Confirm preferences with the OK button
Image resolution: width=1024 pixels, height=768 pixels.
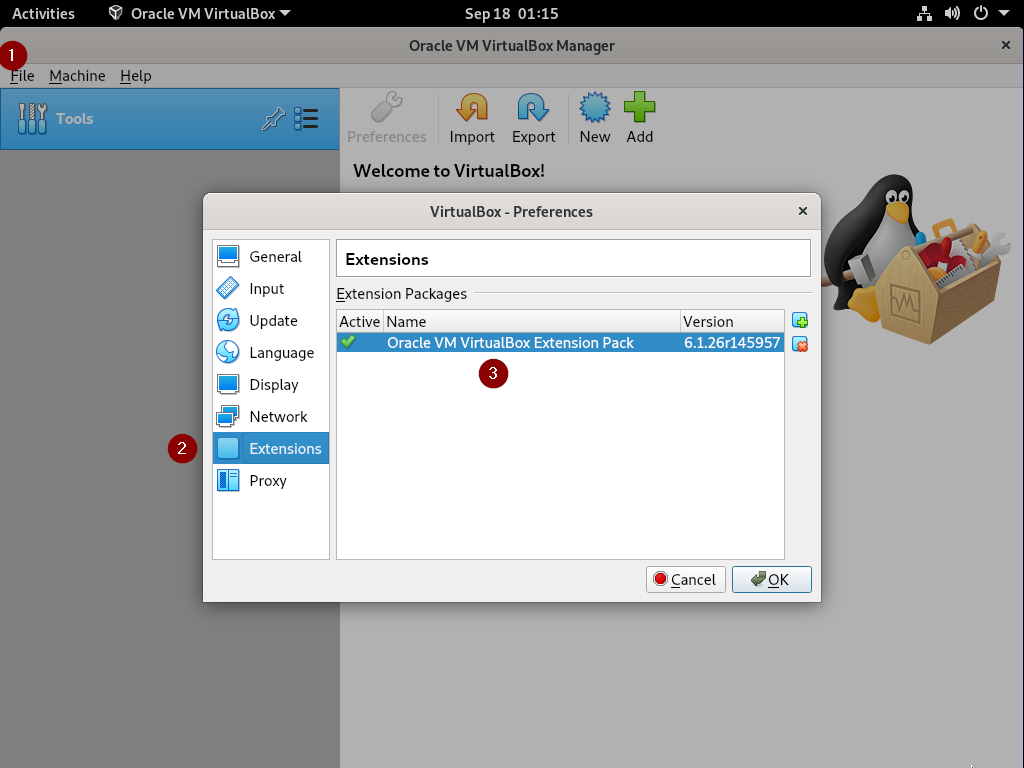(x=771, y=579)
